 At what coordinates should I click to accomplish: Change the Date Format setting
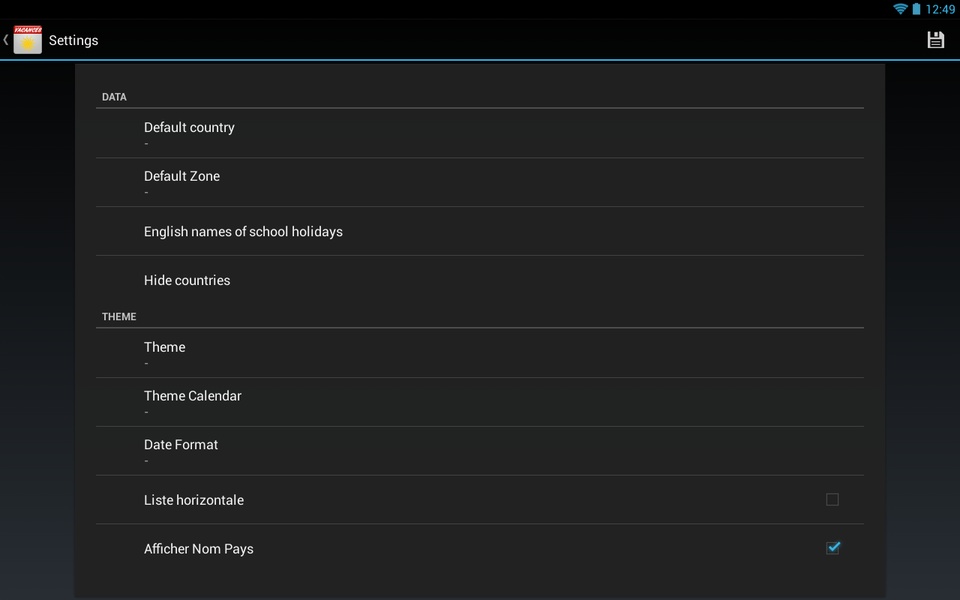[479, 451]
